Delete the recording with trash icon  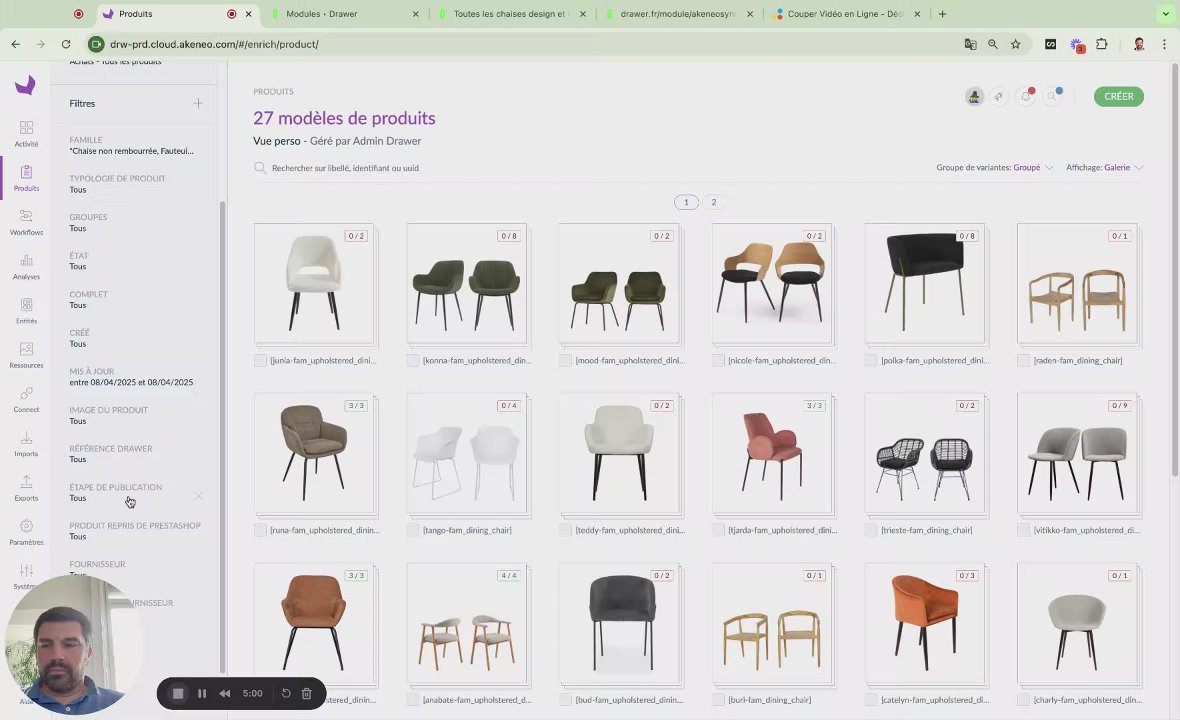tap(306, 694)
